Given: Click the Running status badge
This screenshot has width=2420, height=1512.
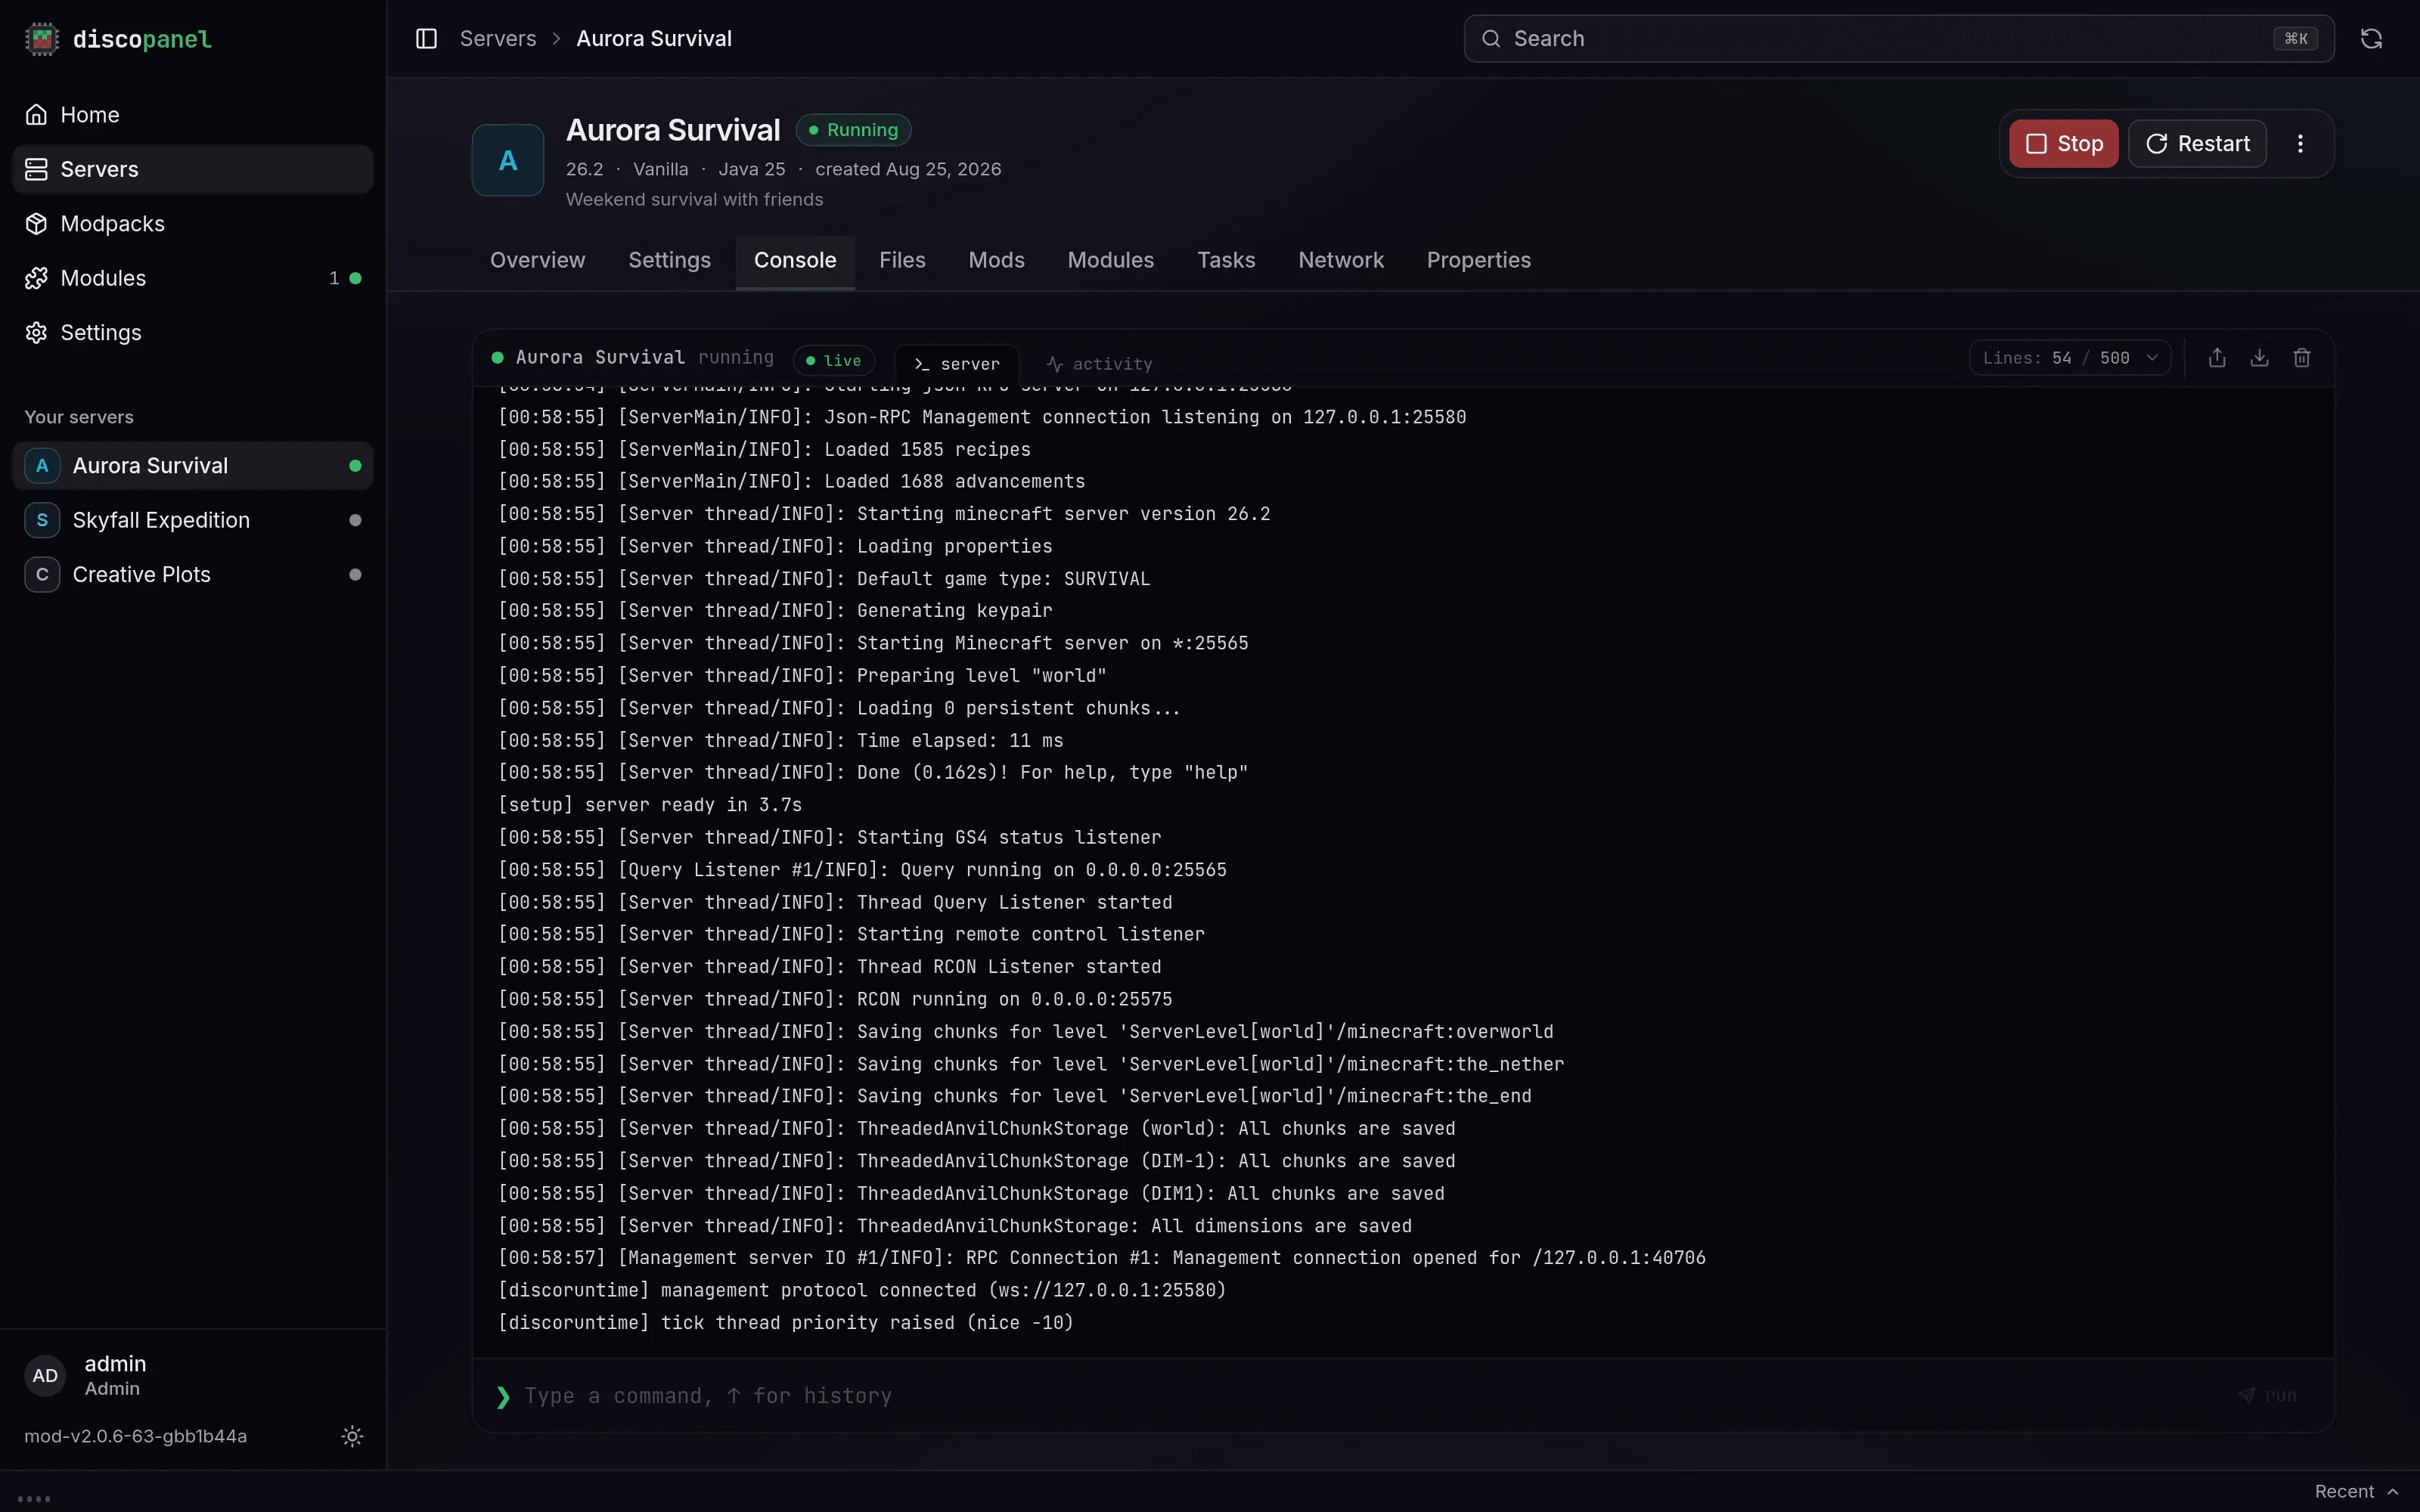Looking at the screenshot, I should (853, 130).
